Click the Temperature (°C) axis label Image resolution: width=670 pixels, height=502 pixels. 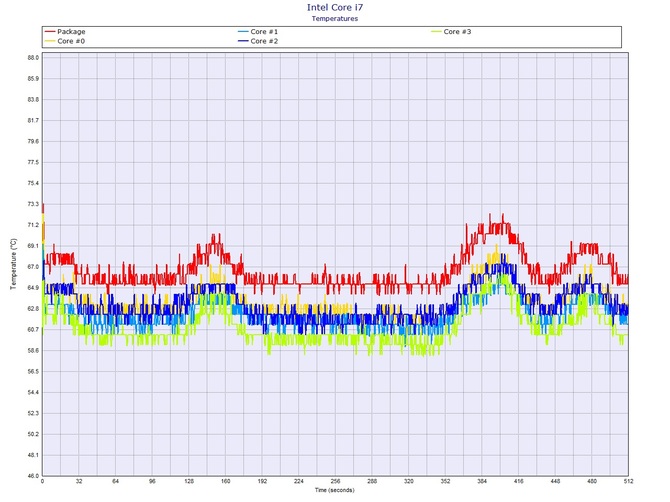(x=14, y=264)
